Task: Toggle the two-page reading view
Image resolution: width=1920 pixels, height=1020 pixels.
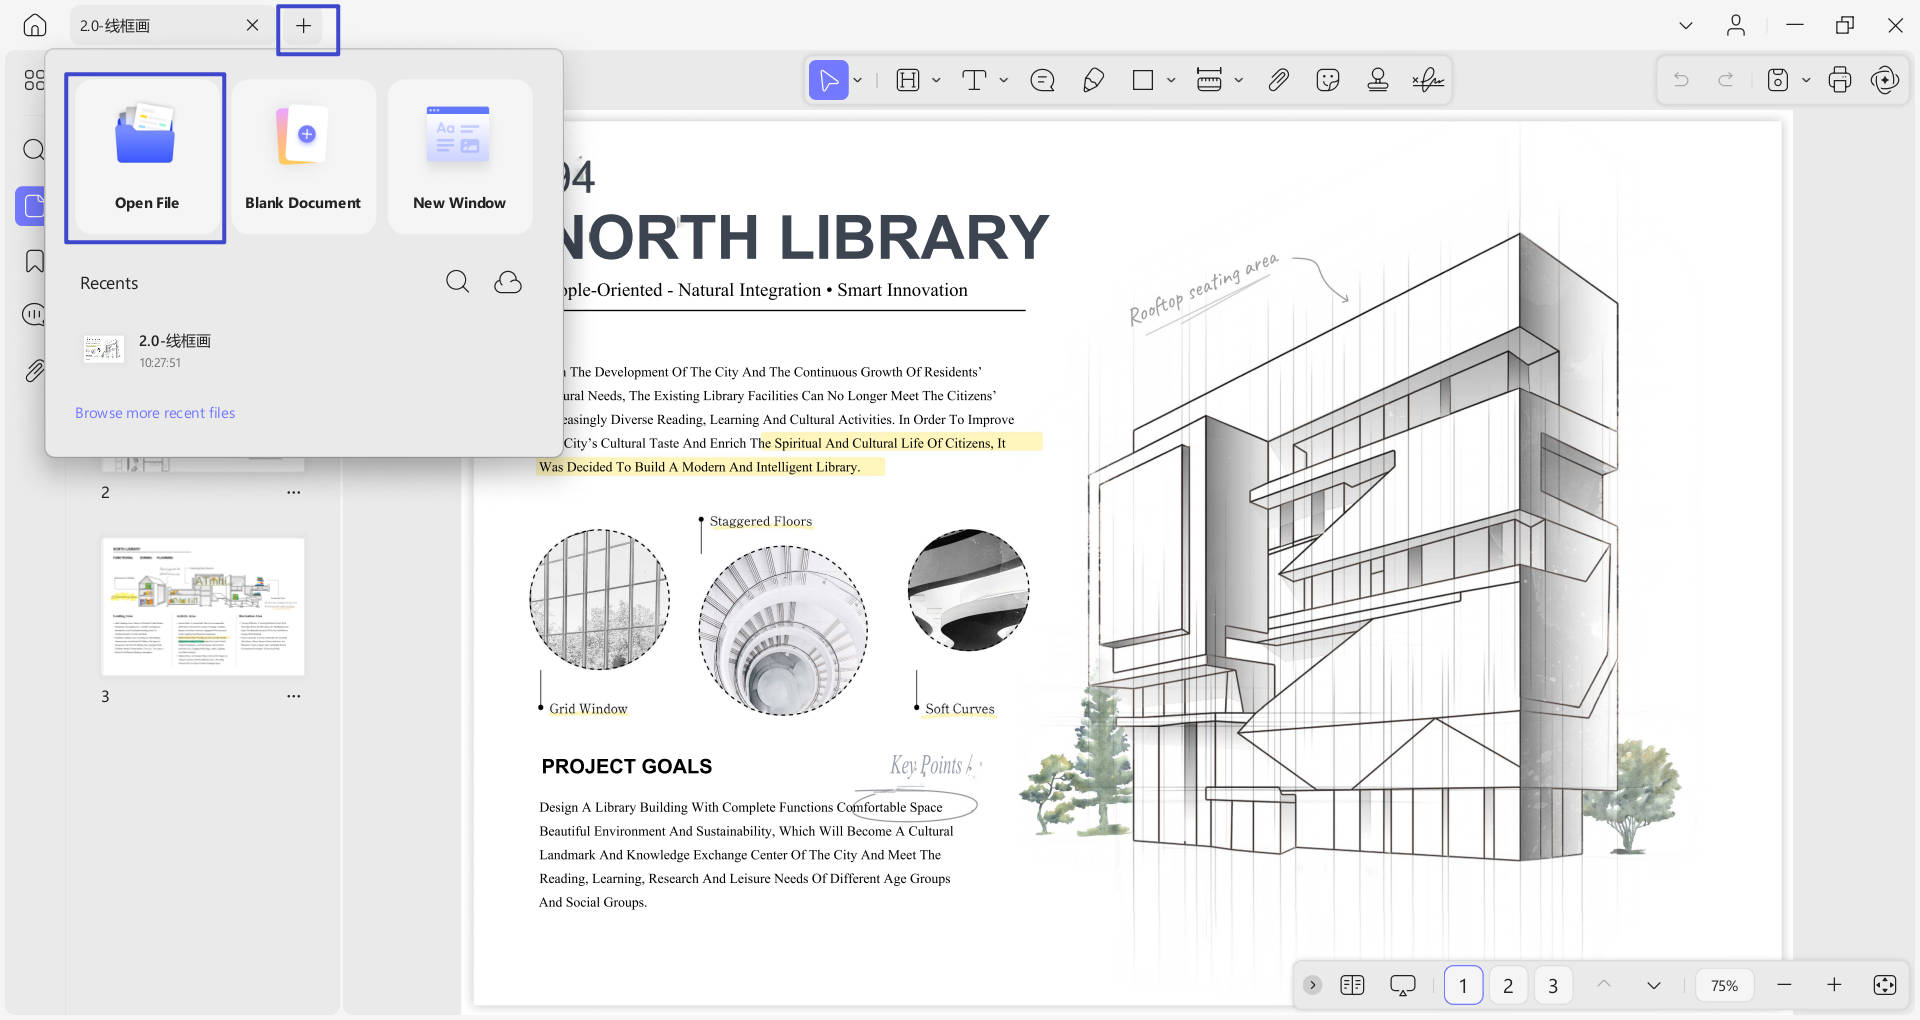Action: pyautogui.click(x=1352, y=985)
